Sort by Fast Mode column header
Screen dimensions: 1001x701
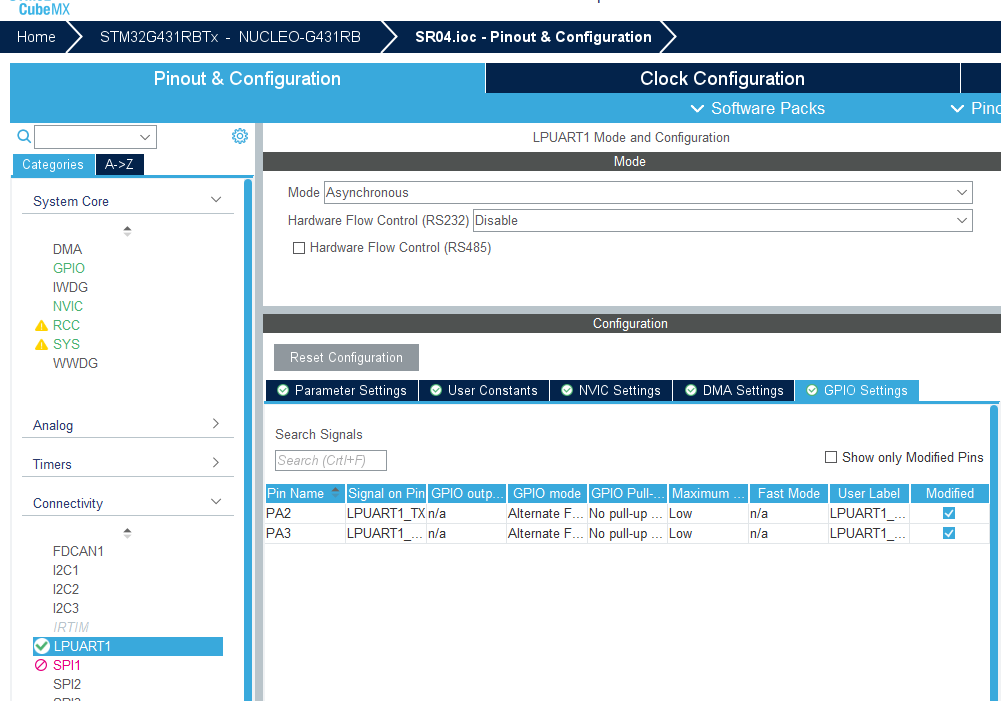pos(788,494)
